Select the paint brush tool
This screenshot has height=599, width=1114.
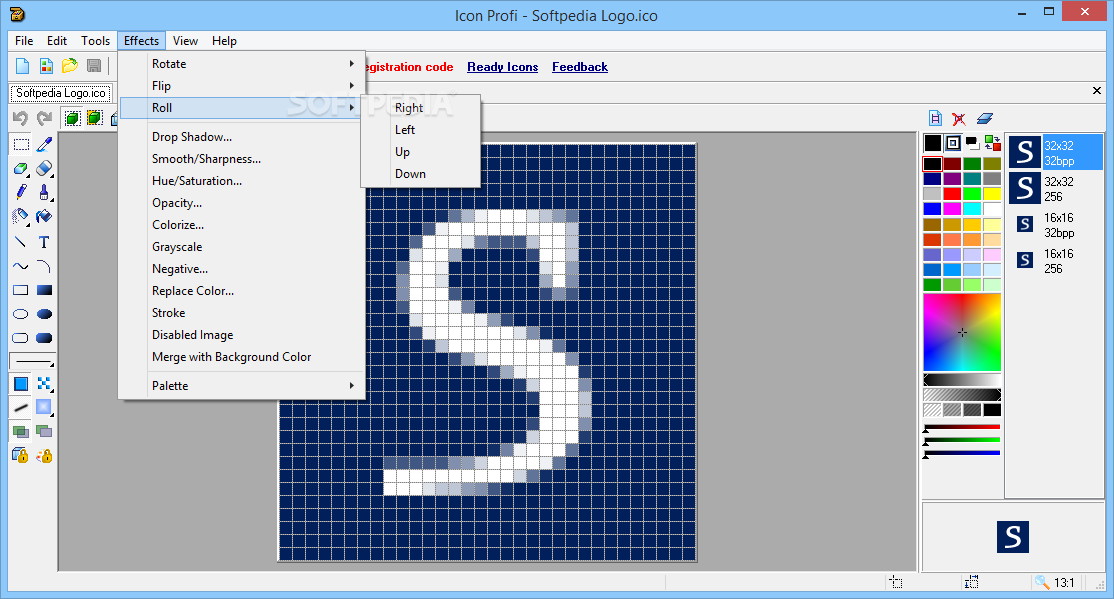44,193
